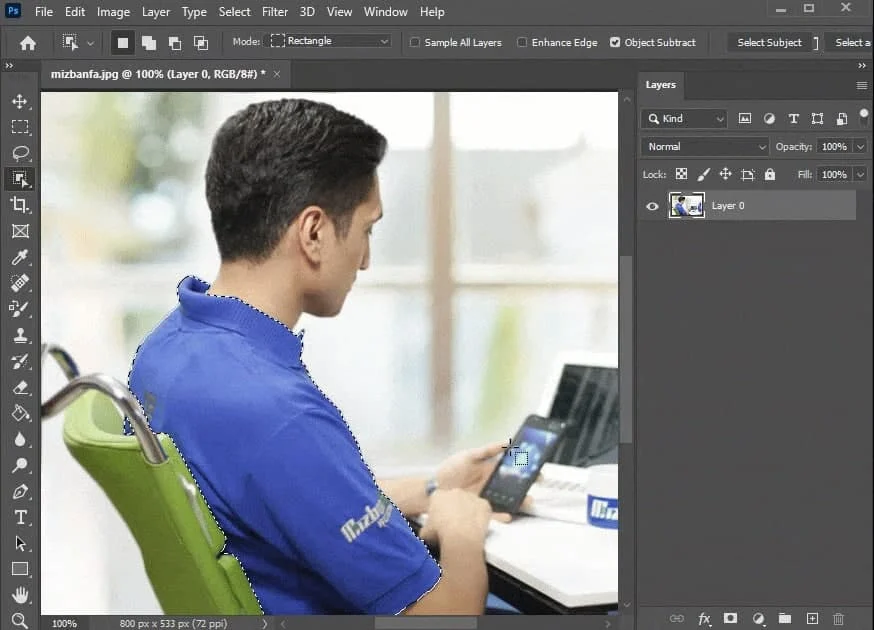Viewport: 874px width, 630px height.
Task: Enable Sample All Layers checkbox
Action: [415, 42]
